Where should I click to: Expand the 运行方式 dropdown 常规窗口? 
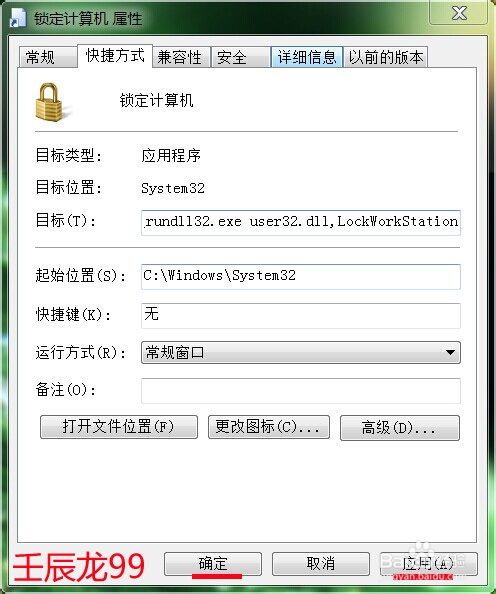point(301,352)
